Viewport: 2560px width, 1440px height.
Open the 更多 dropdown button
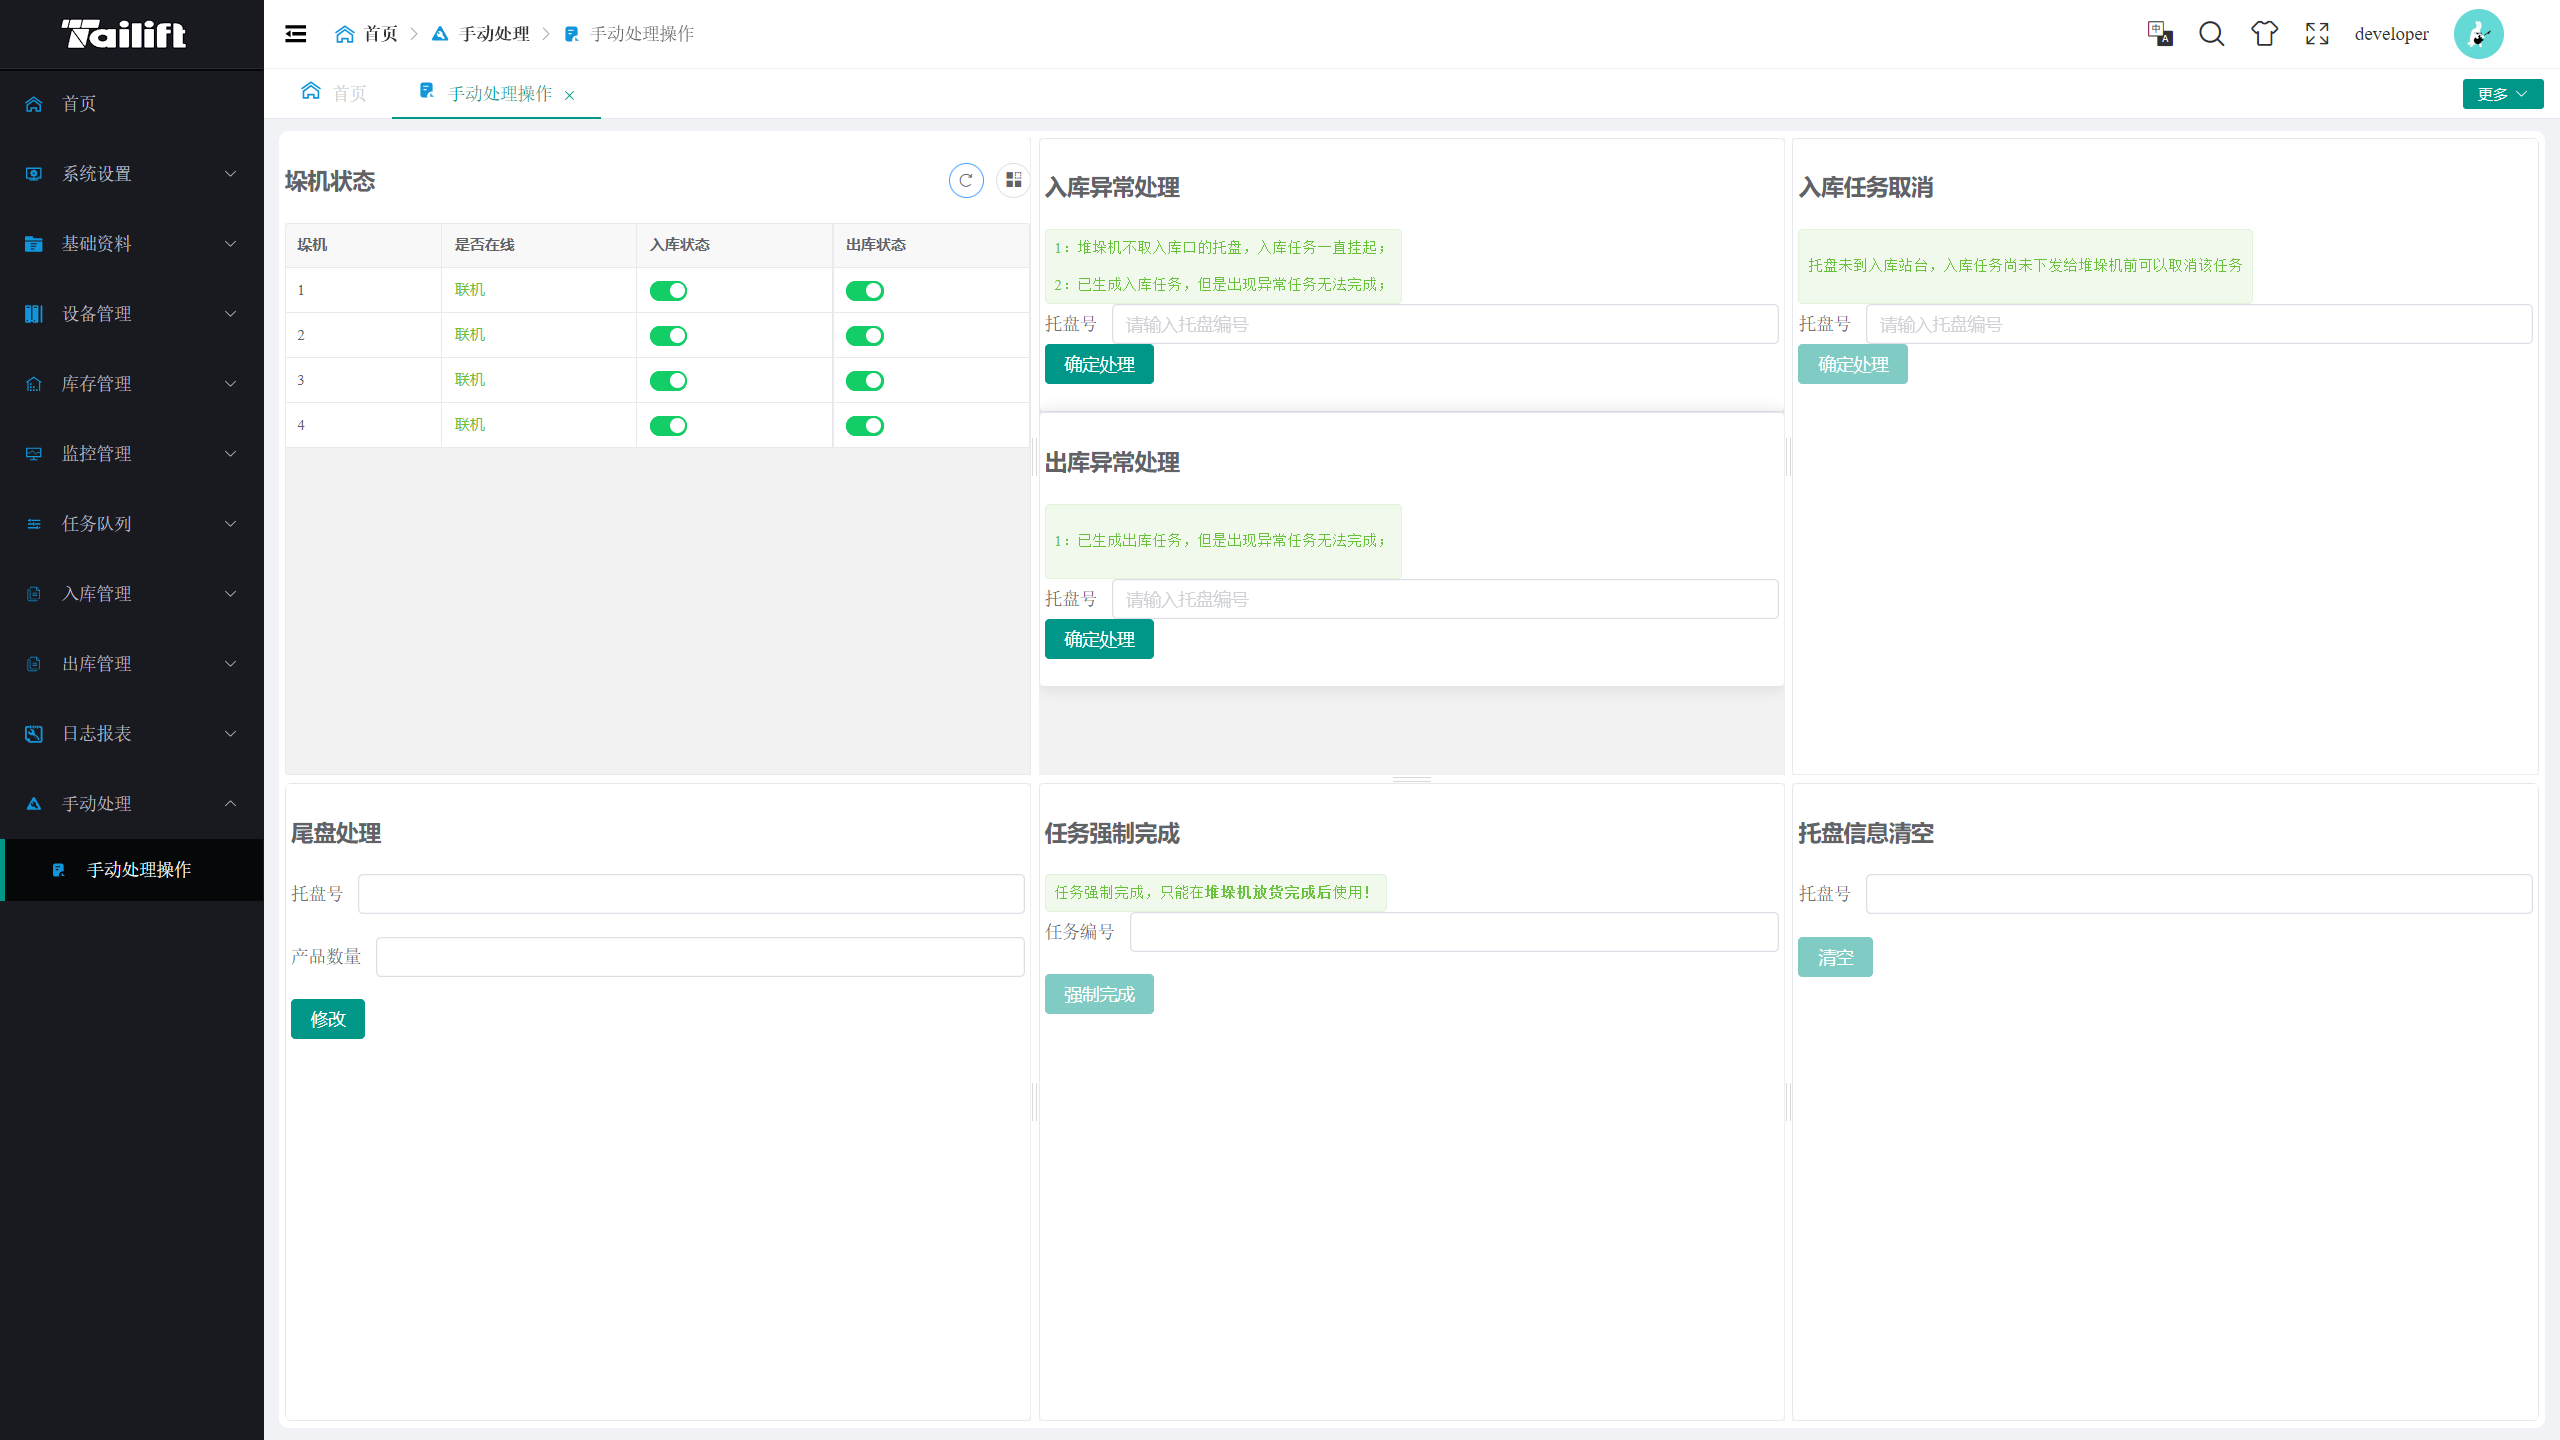coord(2502,94)
